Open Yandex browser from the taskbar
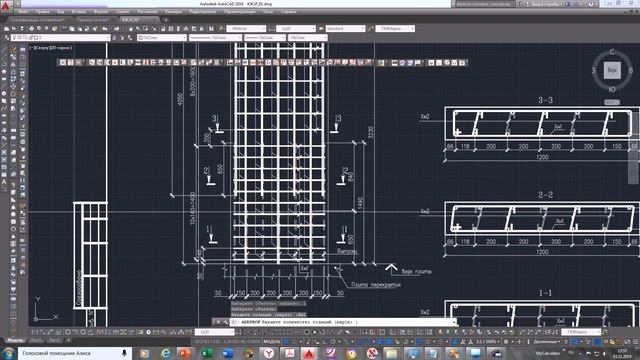 (x=269, y=353)
